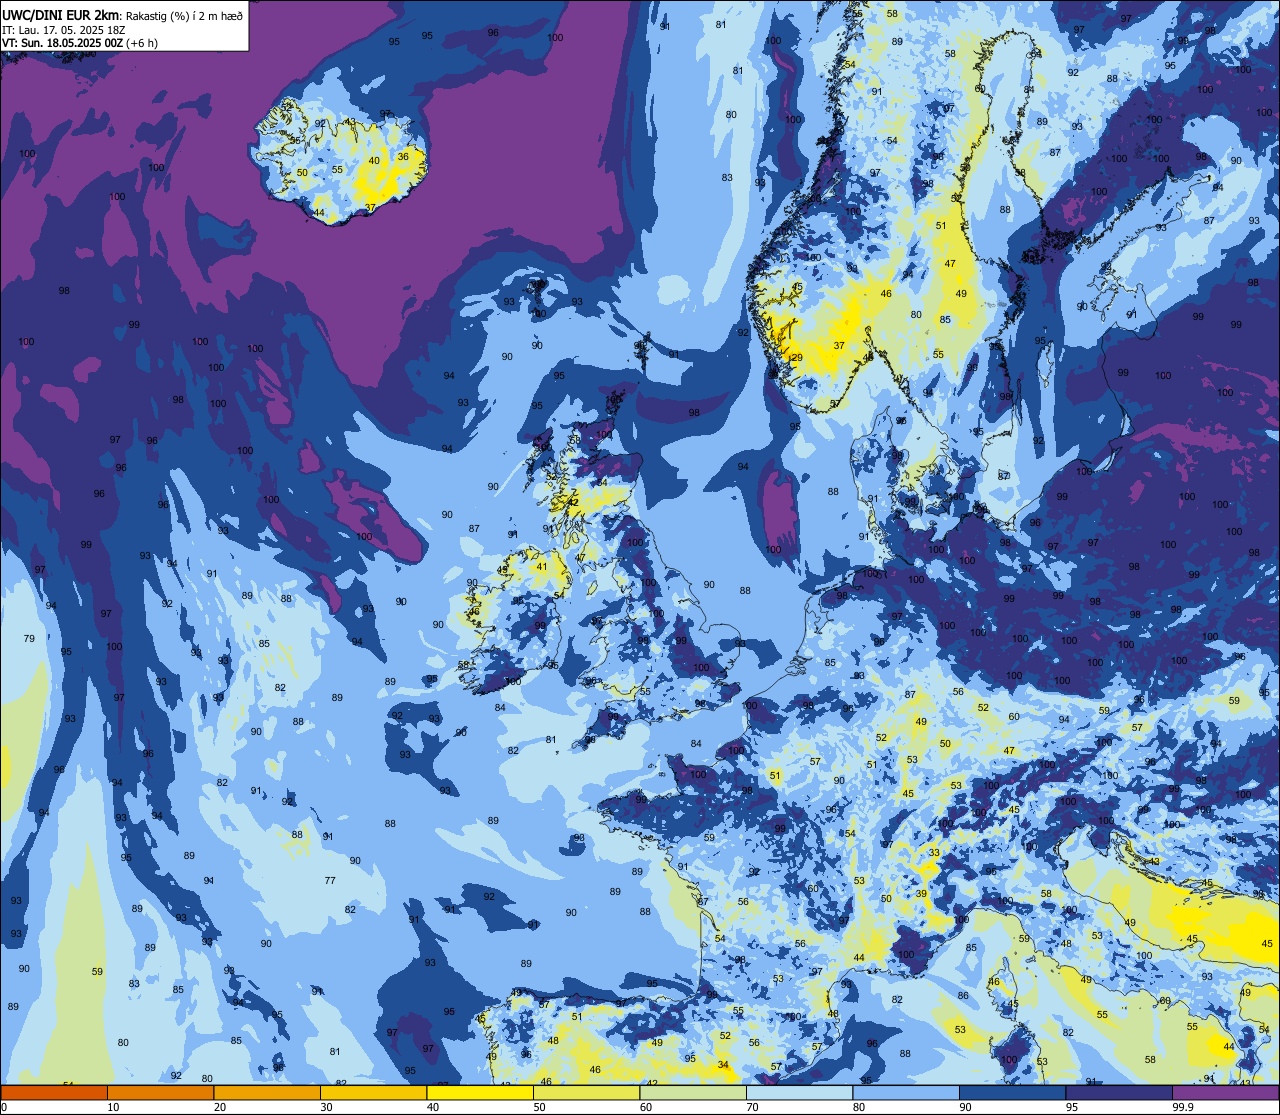
Task: Click the navy 95–99.9 legend swatch
Action: [x=1119, y=1093]
